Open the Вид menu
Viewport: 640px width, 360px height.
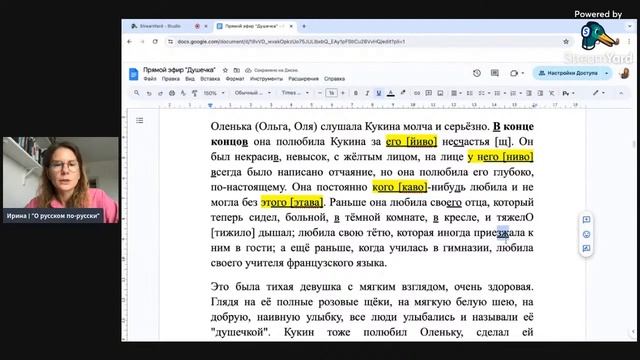[190, 79]
